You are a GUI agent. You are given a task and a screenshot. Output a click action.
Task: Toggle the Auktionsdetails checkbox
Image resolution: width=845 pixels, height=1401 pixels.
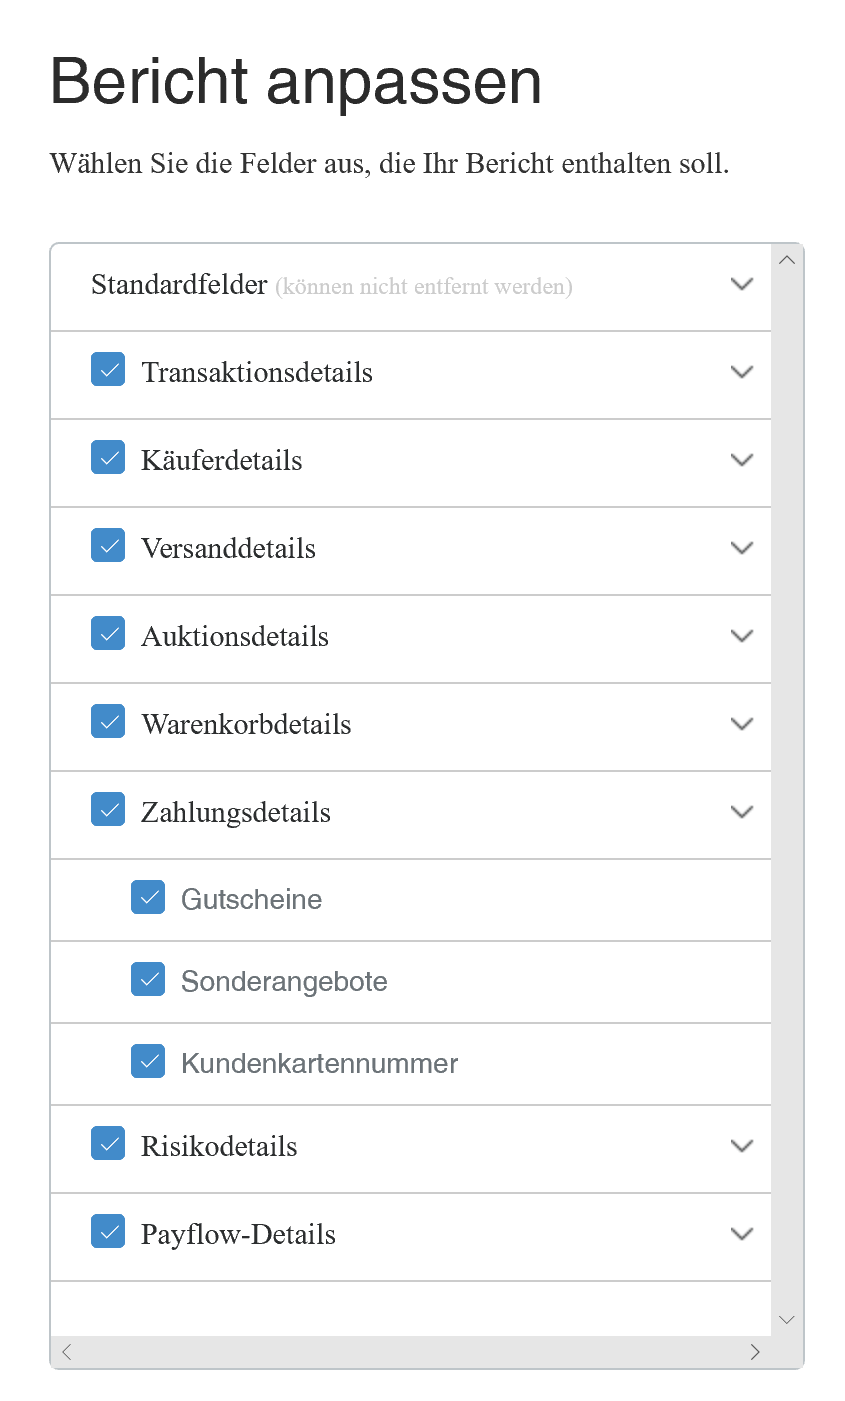coord(108,633)
